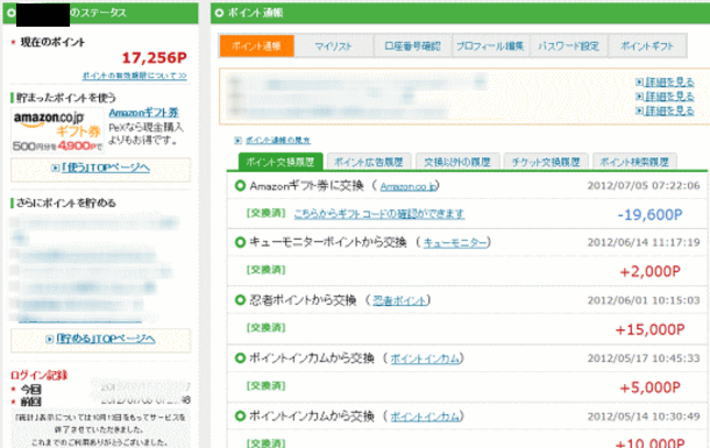This screenshot has width=710, height=448.
Task: Open the チケット交換履歴 tab
Action: (546, 162)
